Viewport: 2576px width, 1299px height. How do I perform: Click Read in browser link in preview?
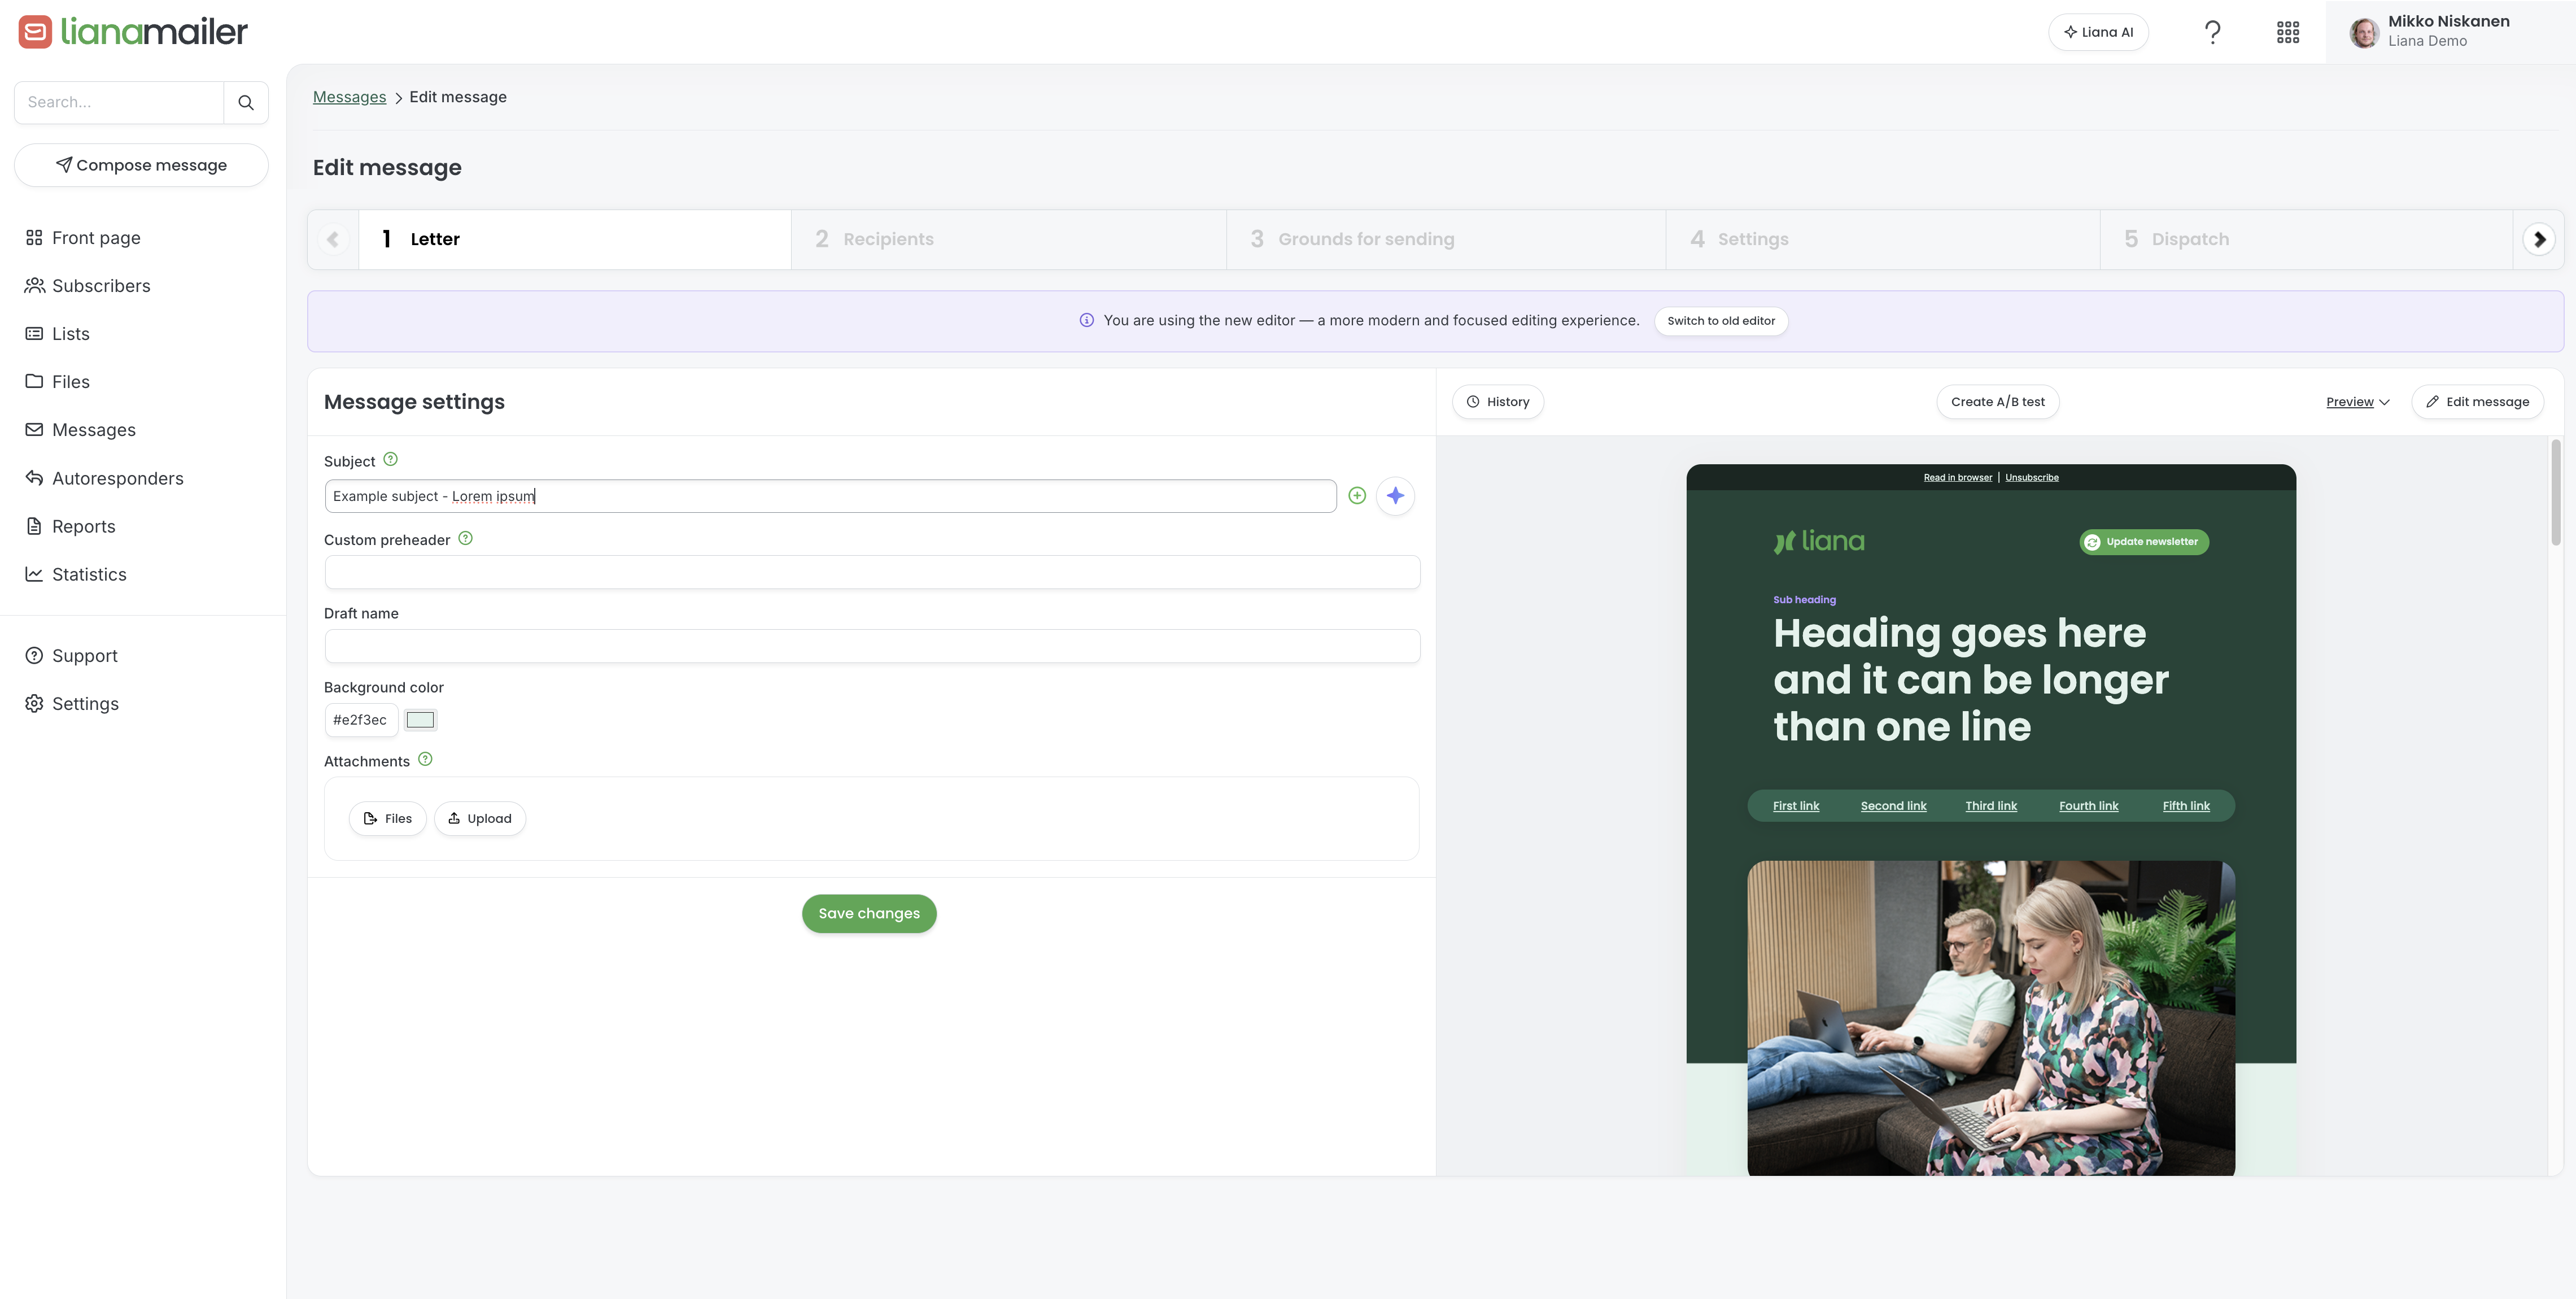pos(1957,477)
